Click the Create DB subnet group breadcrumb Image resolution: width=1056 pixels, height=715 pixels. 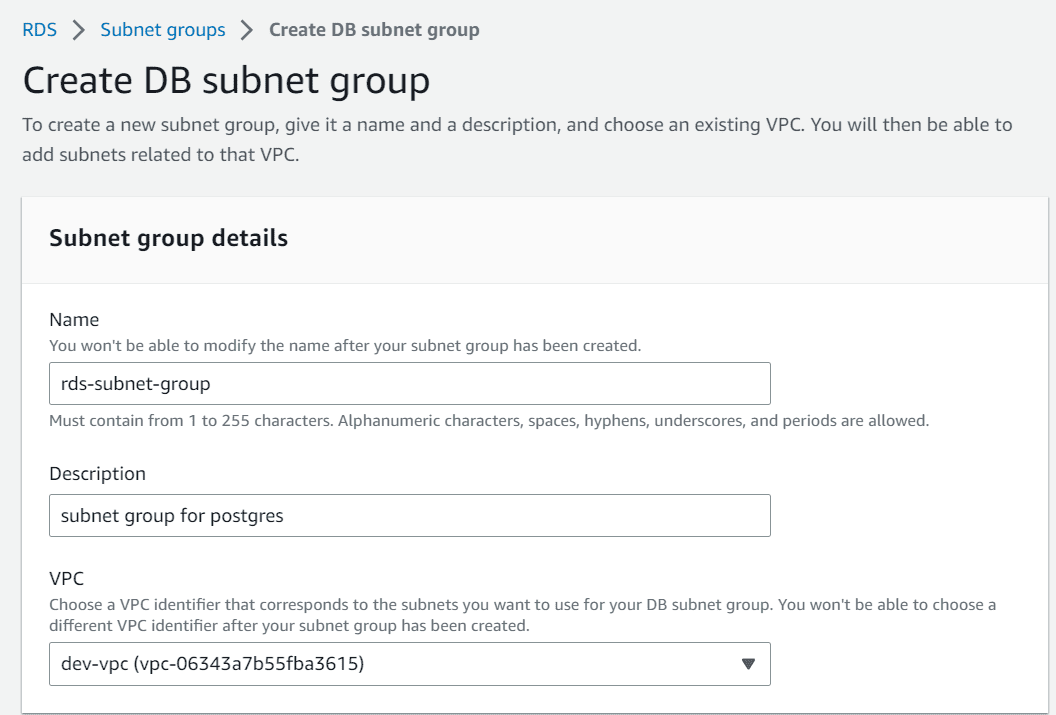[374, 30]
